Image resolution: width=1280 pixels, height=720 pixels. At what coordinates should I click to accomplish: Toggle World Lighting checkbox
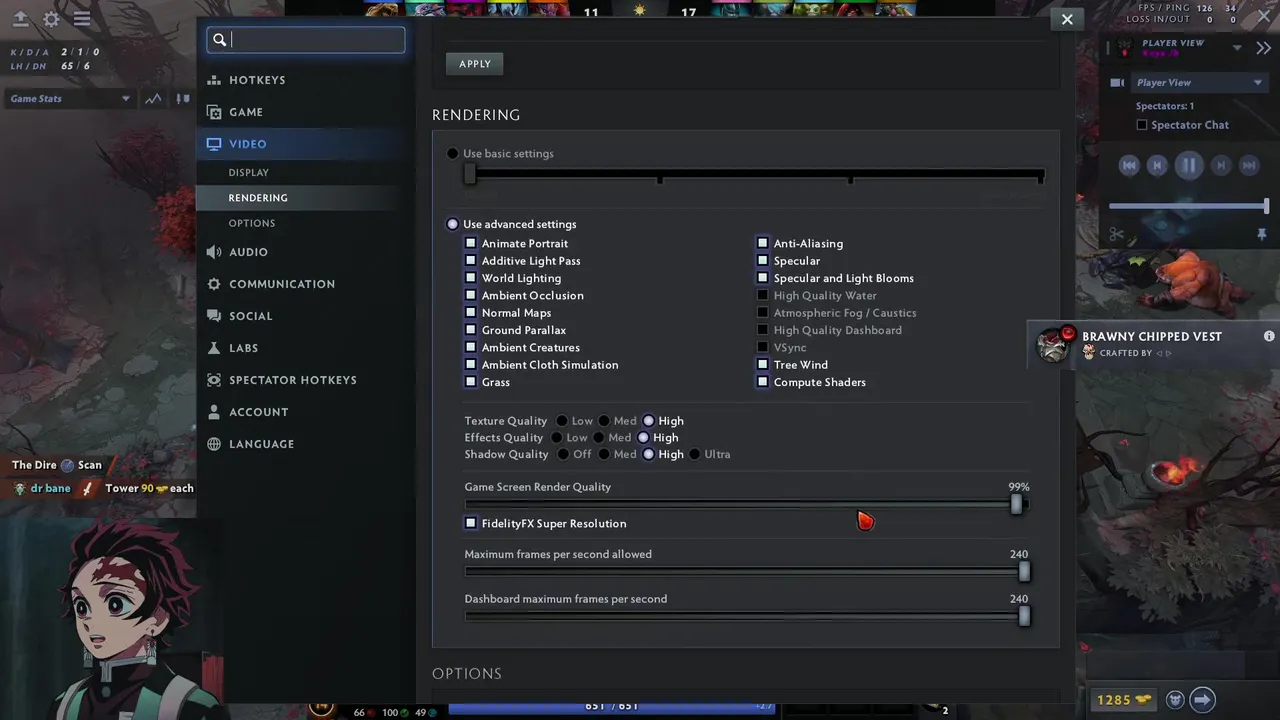(471, 278)
